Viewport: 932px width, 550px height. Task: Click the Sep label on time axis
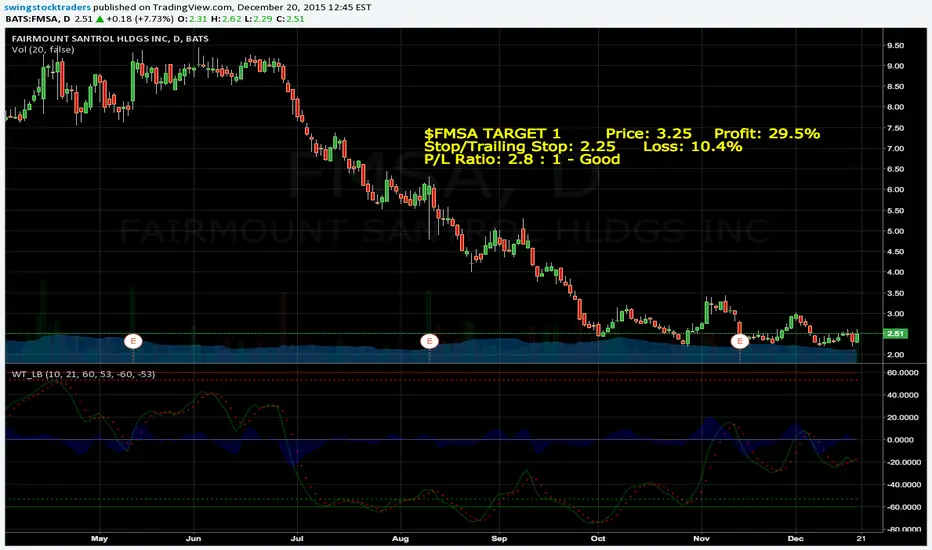click(499, 539)
